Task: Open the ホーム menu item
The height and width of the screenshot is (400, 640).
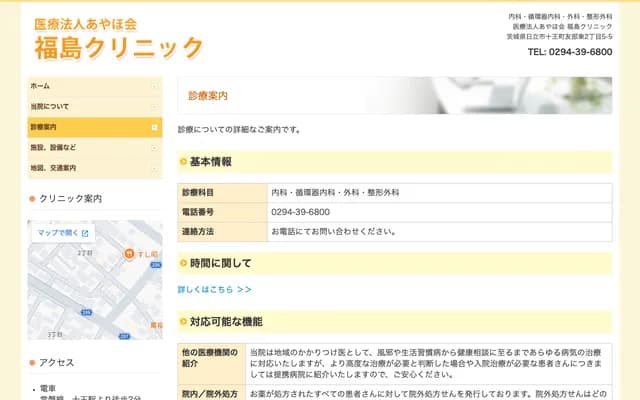Action: point(41,87)
